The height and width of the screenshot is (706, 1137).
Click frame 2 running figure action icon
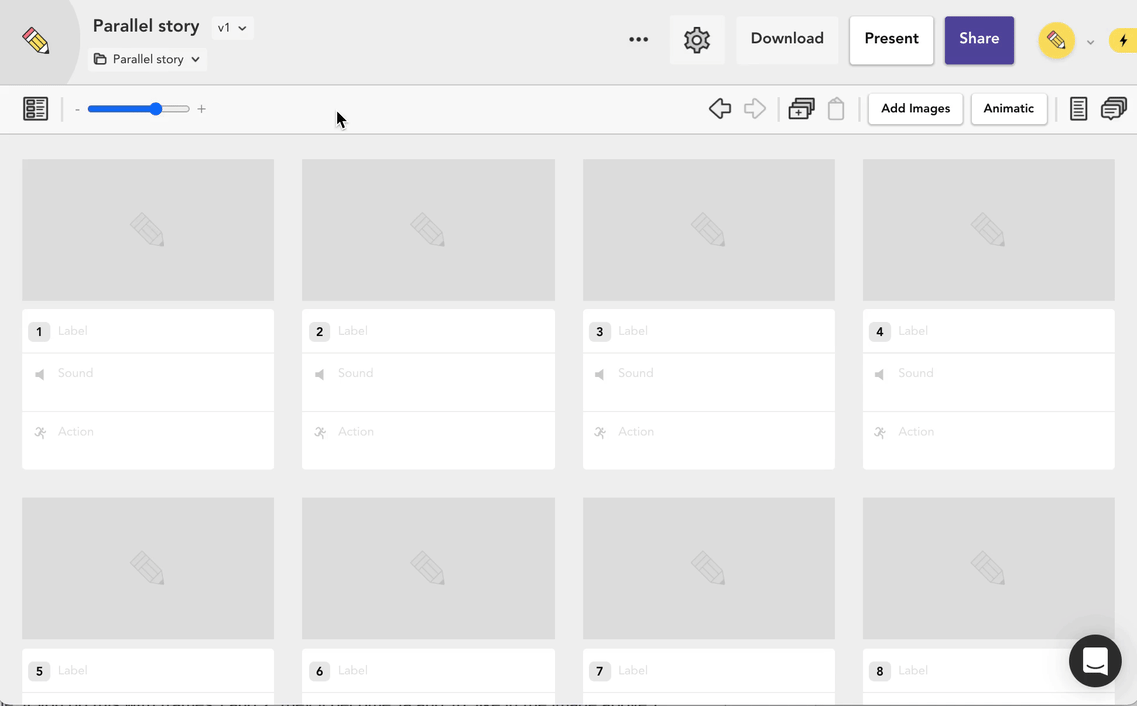320,432
